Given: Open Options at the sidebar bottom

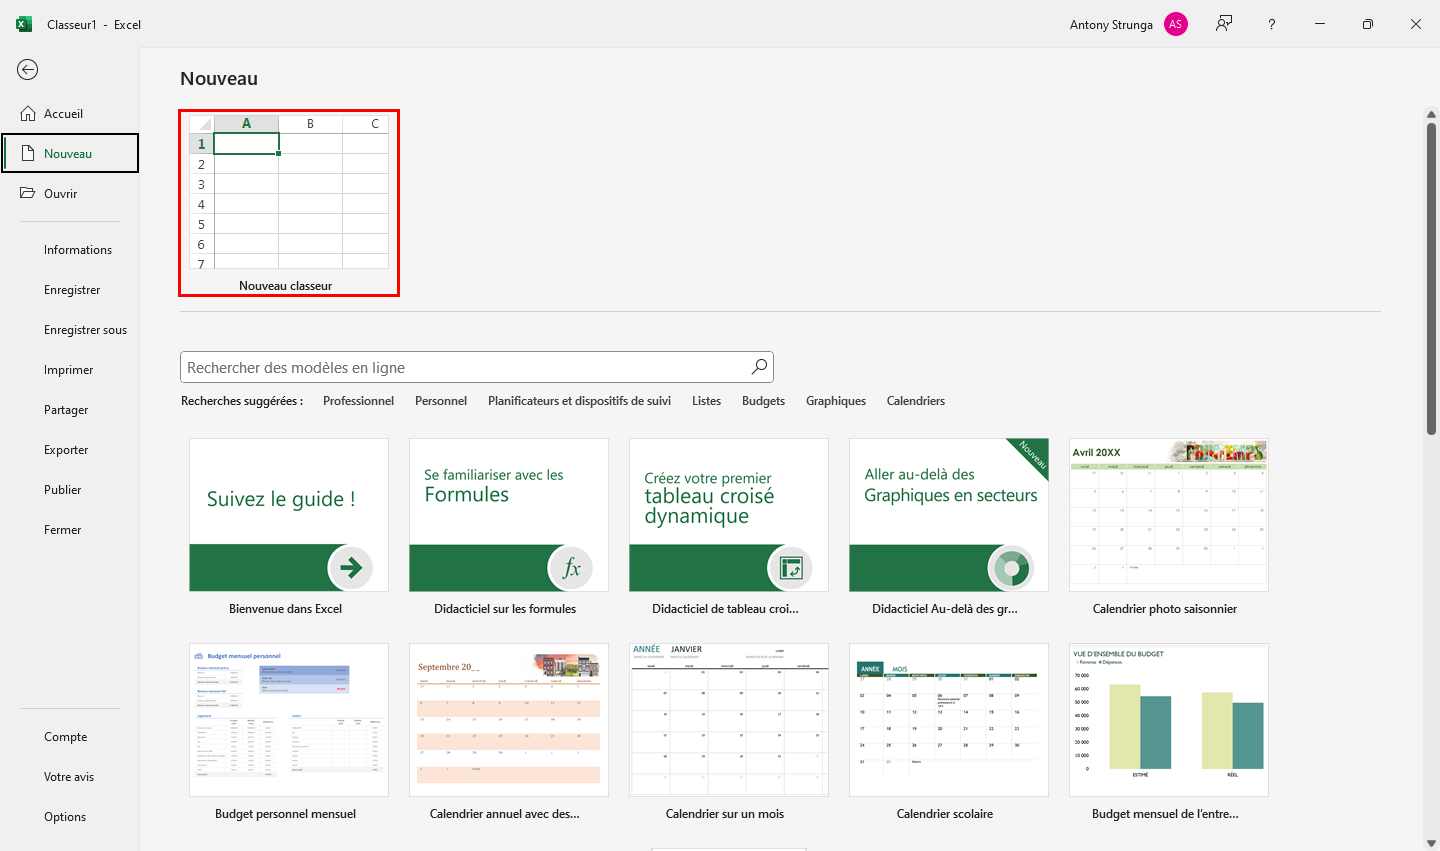Looking at the screenshot, I should (65, 817).
